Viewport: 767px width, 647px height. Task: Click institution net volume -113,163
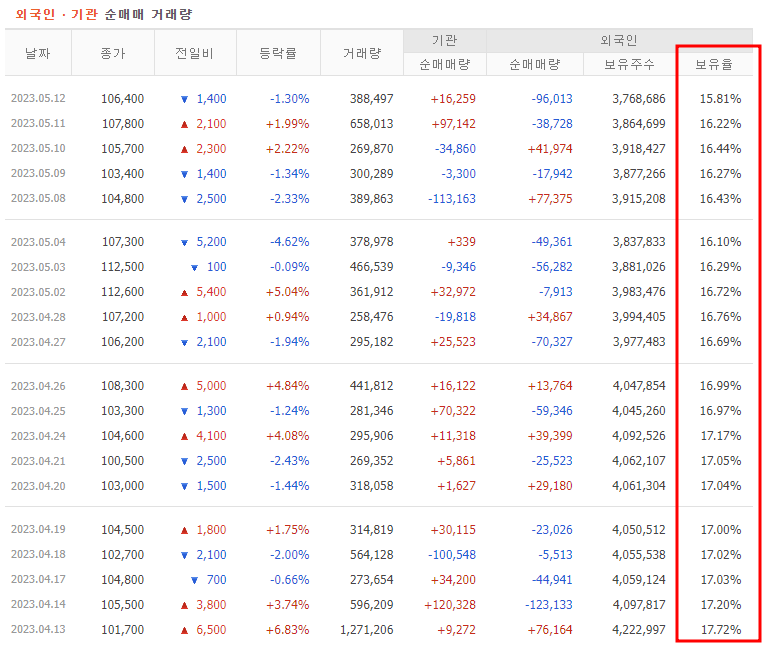click(x=452, y=199)
